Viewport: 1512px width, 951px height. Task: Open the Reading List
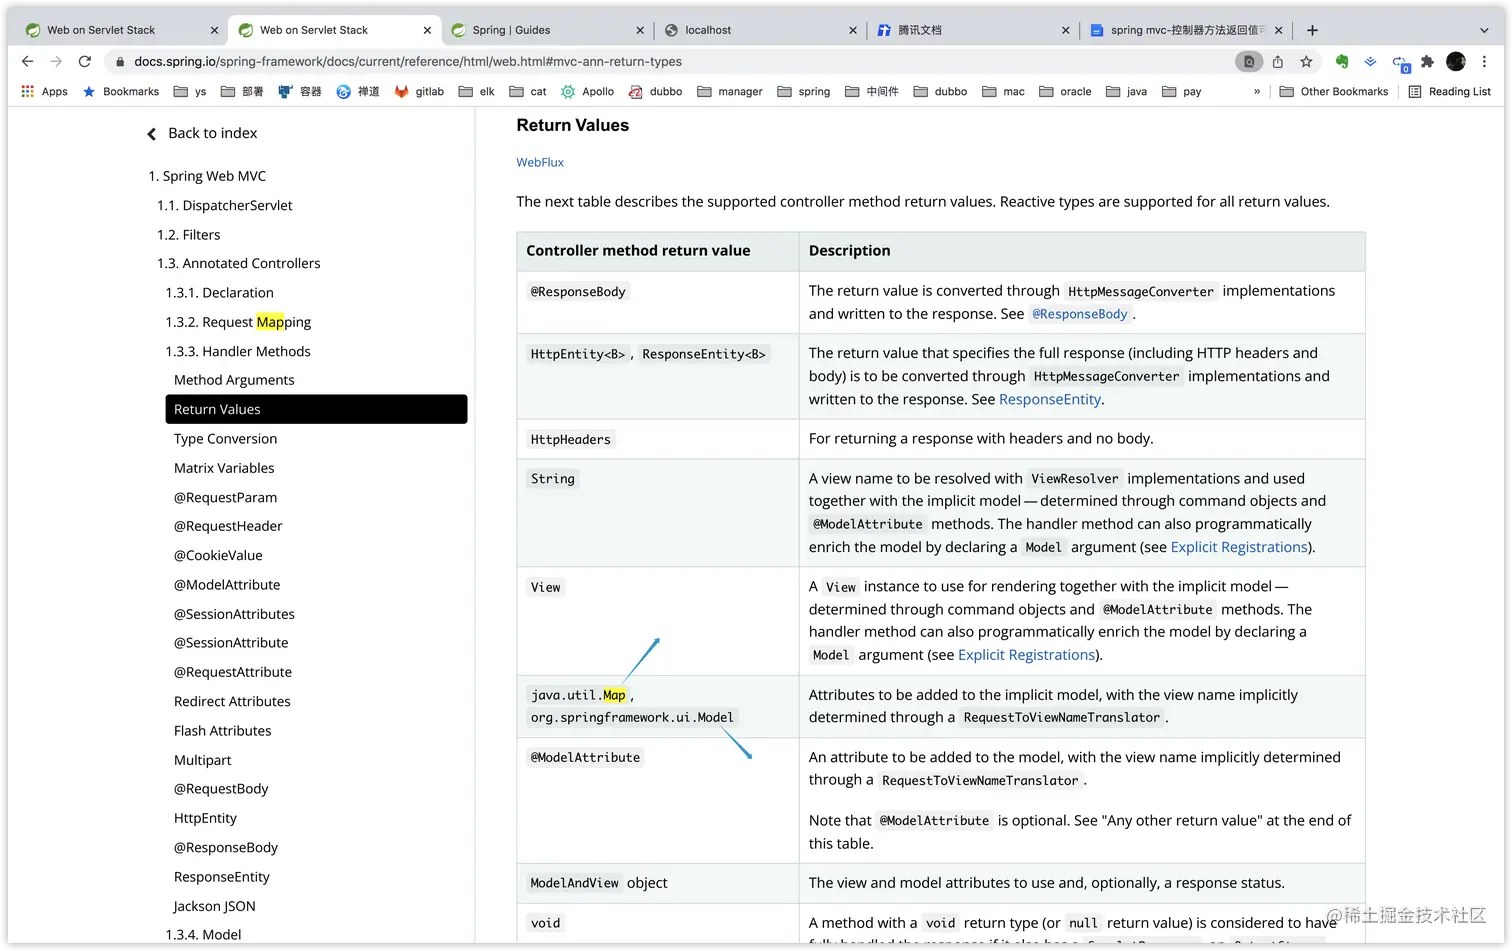tap(1449, 91)
